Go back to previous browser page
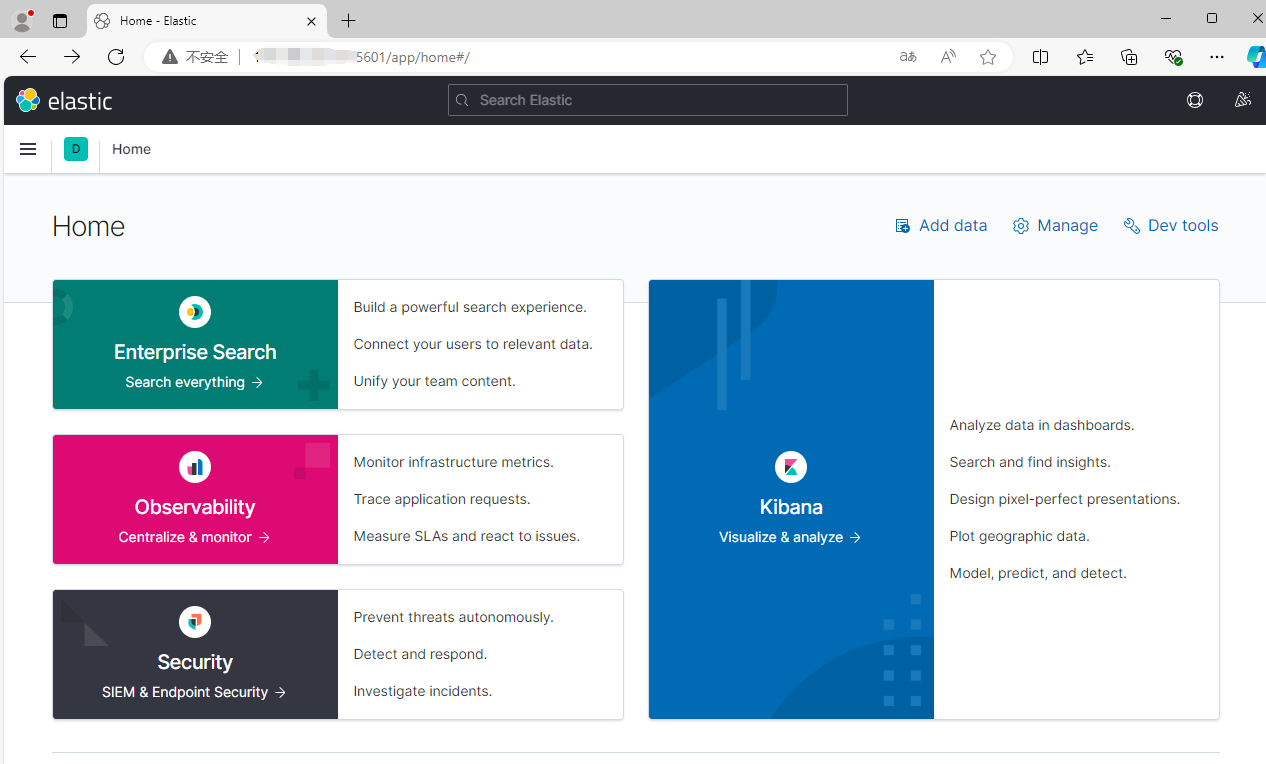The width and height of the screenshot is (1266, 764). (28, 57)
